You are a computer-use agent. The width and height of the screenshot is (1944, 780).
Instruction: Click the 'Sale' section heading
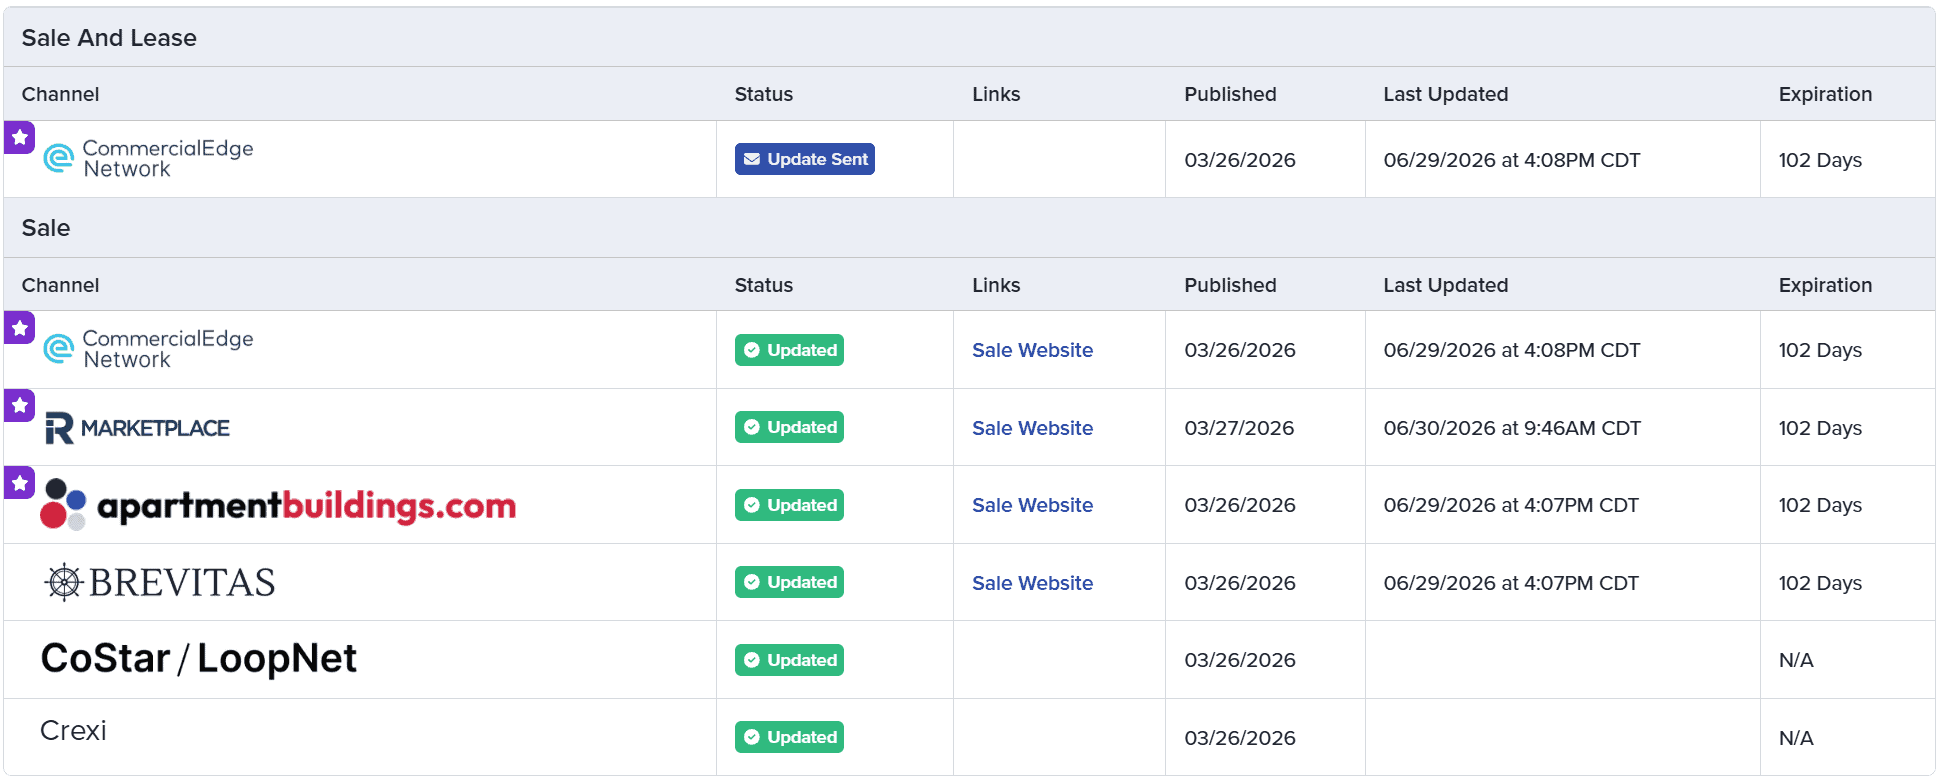[46, 228]
